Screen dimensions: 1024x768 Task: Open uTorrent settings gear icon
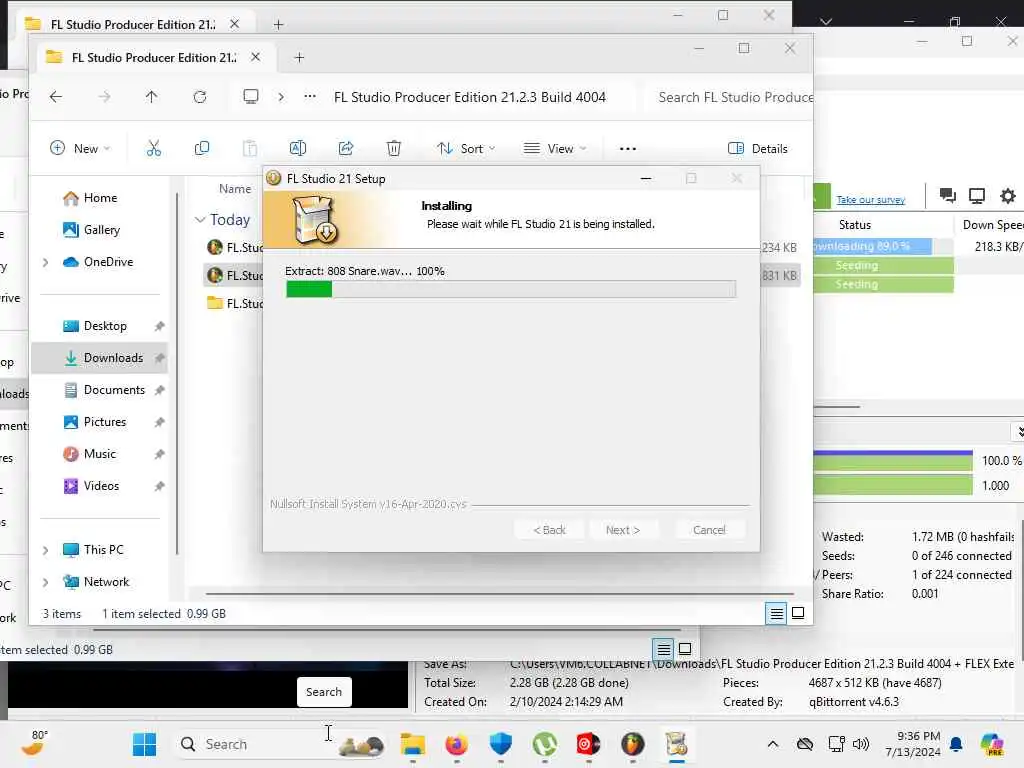point(1008,196)
